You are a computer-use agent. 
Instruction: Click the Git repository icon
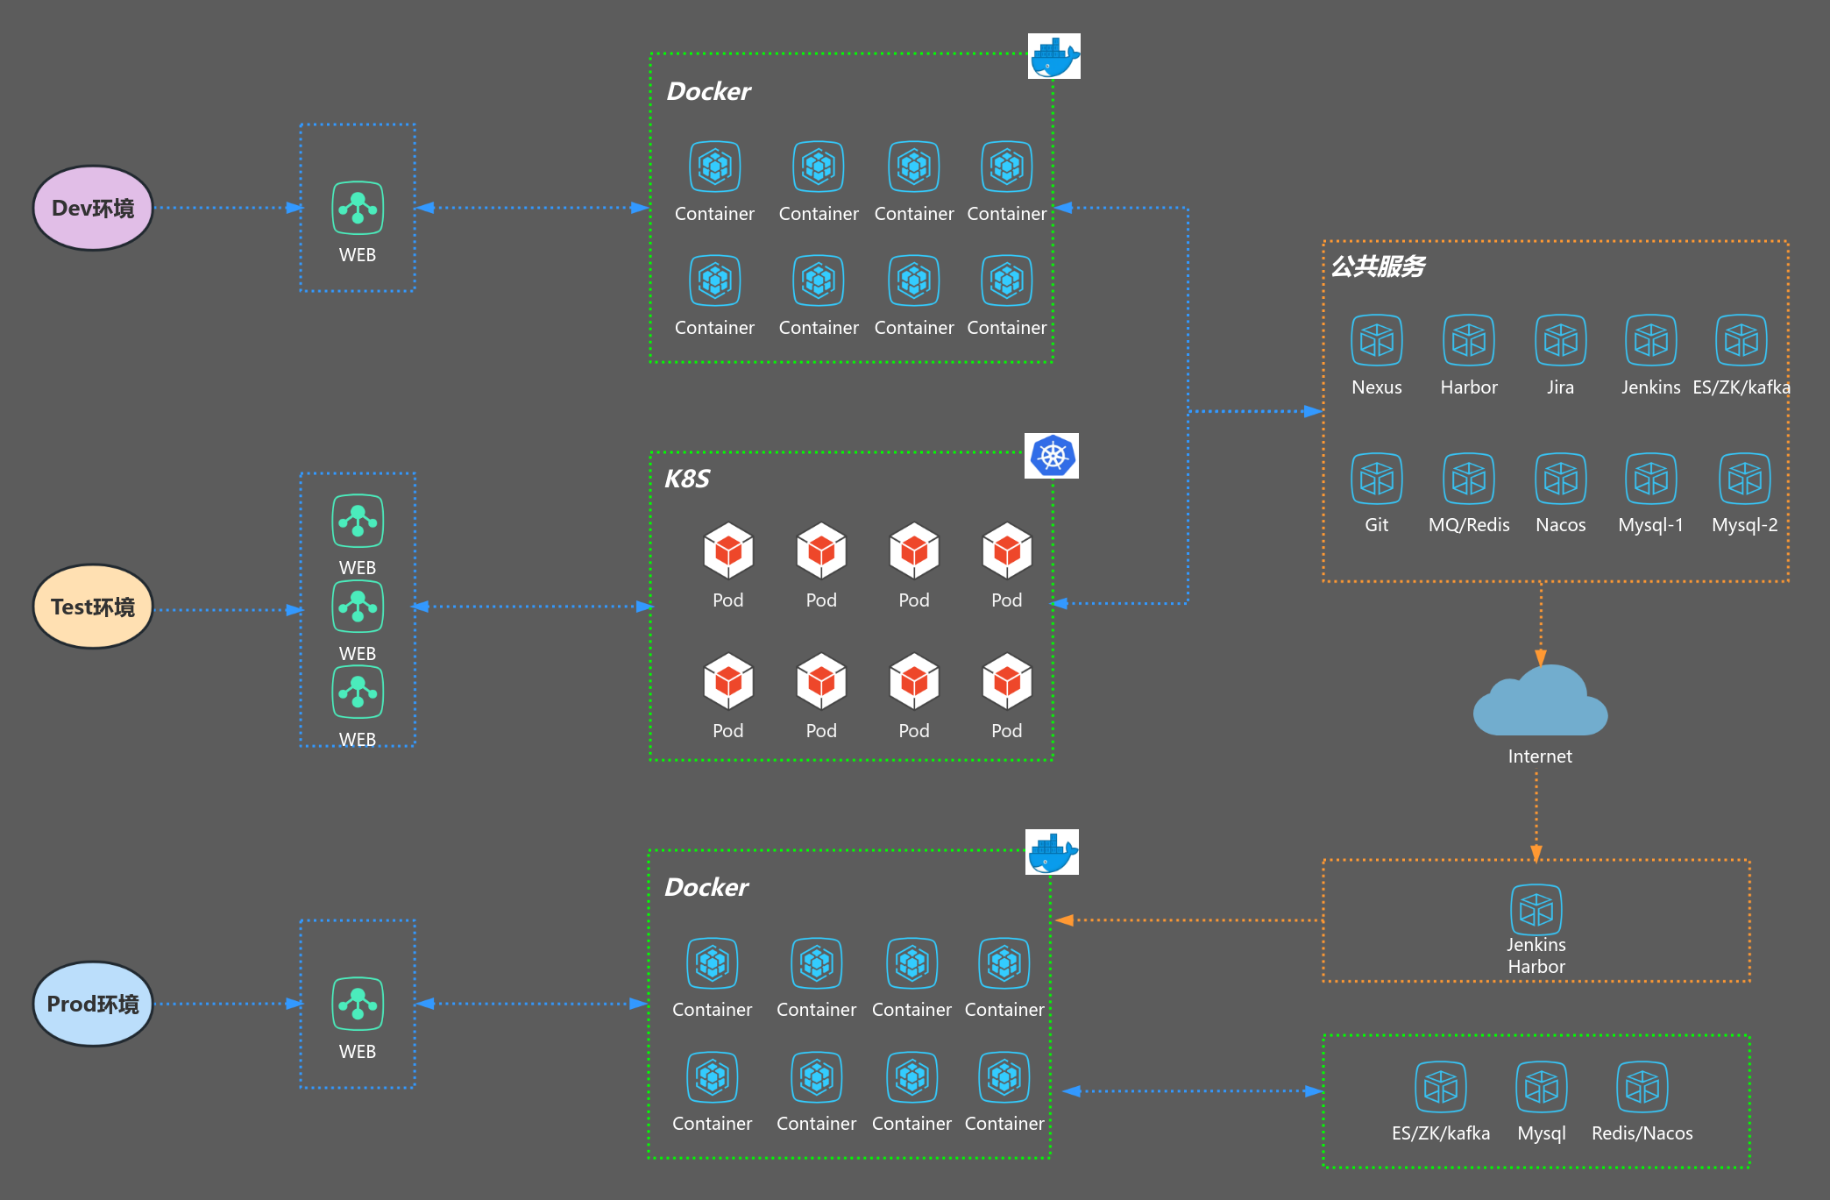coord(1376,479)
